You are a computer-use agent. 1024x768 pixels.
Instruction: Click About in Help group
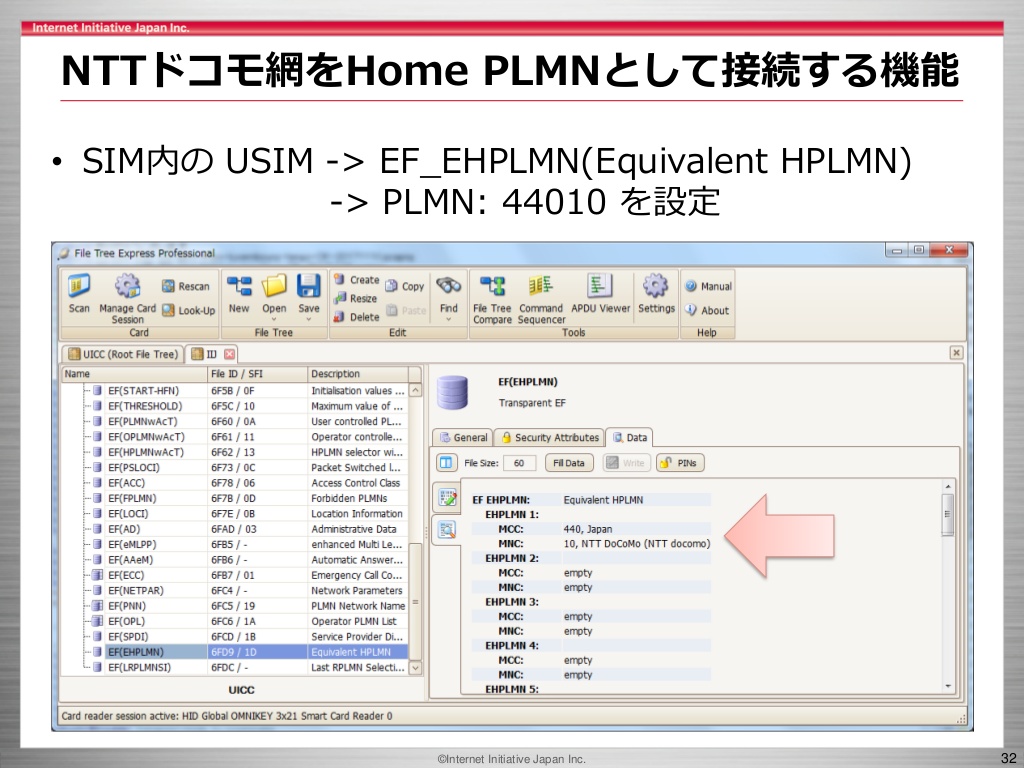point(707,310)
